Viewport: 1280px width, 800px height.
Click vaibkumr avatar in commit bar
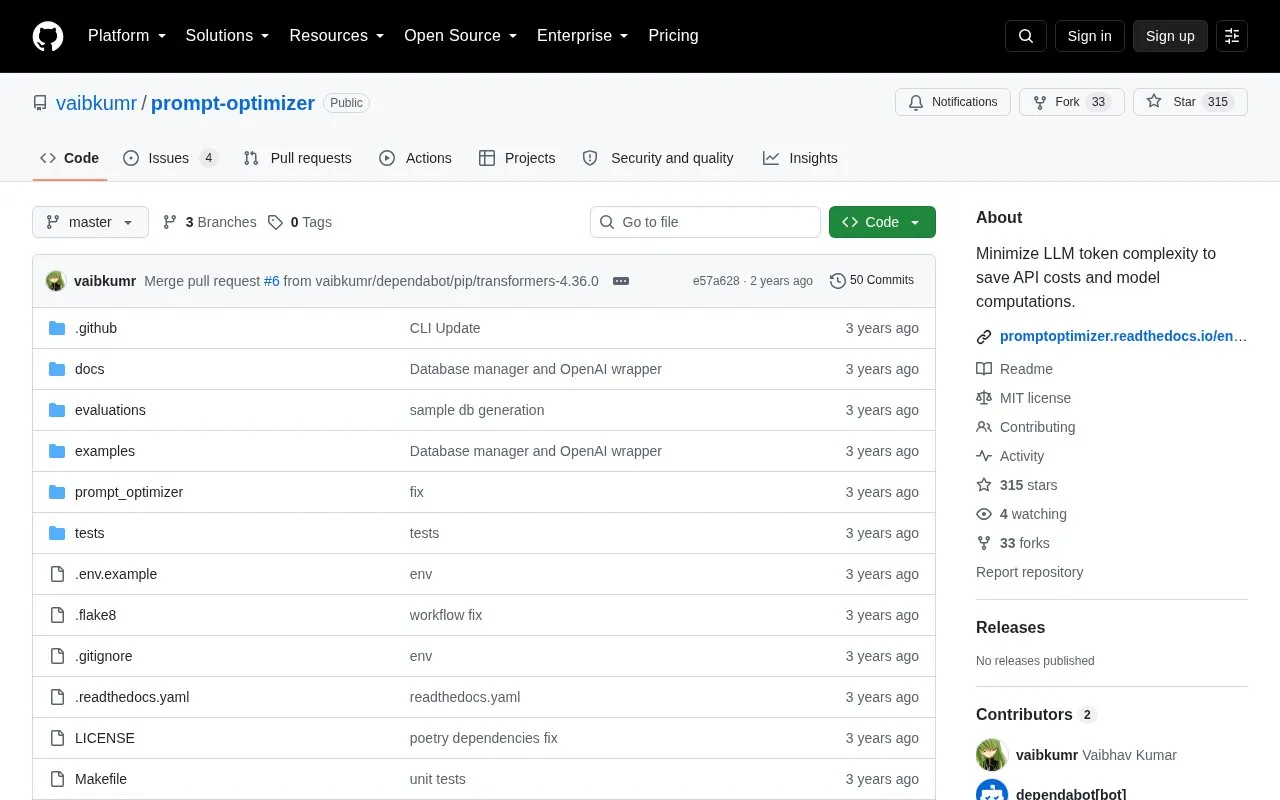(x=56, y=281)
